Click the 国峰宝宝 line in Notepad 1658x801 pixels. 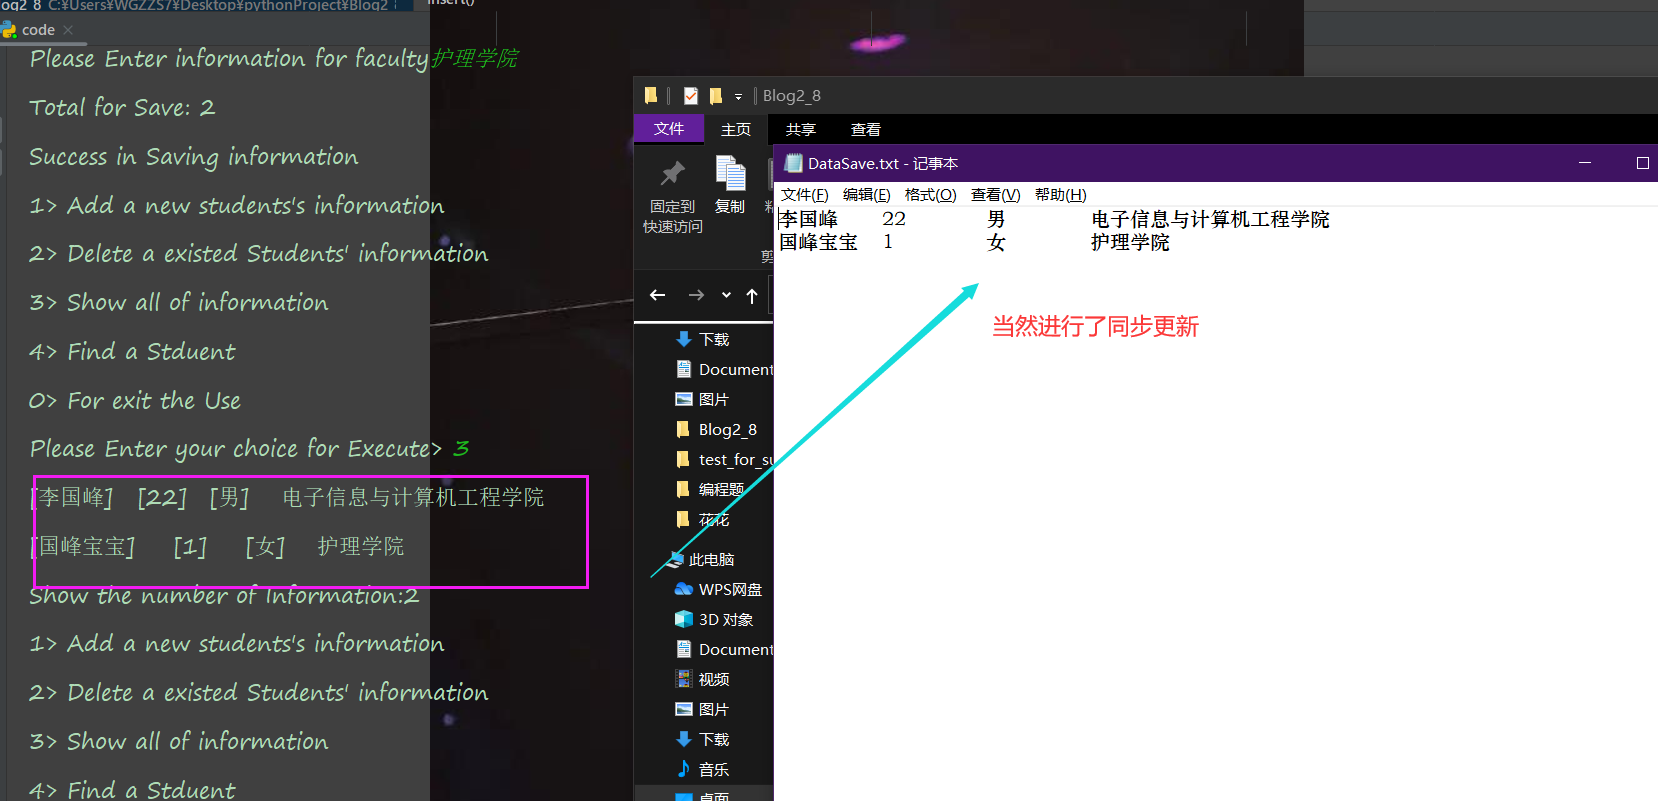(x=974, y=242)
